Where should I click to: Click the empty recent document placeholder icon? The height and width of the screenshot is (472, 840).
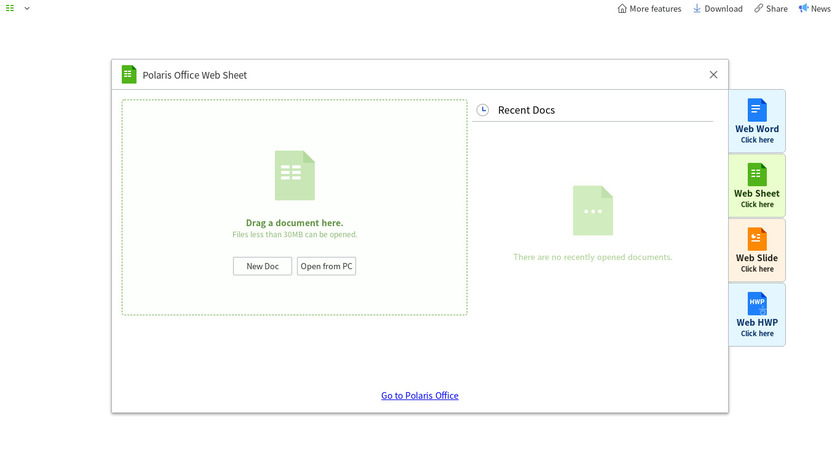592,211
